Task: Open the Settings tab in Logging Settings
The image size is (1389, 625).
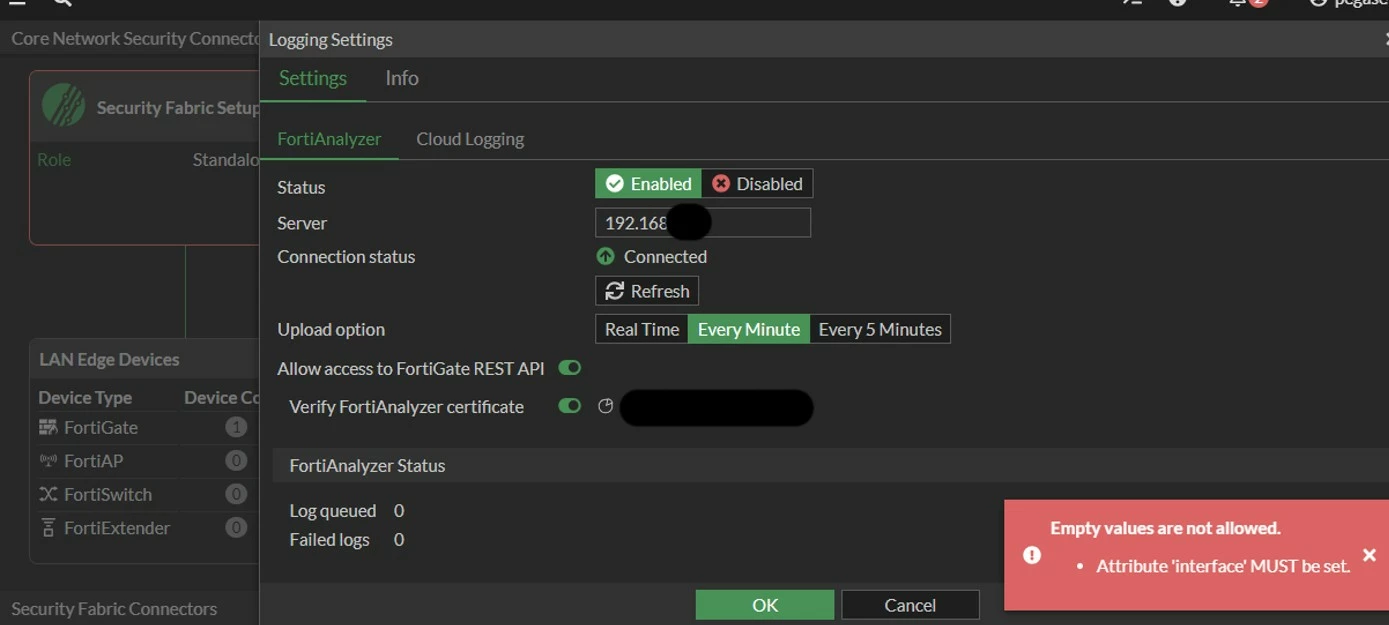Action: click(x=312, y=78)
